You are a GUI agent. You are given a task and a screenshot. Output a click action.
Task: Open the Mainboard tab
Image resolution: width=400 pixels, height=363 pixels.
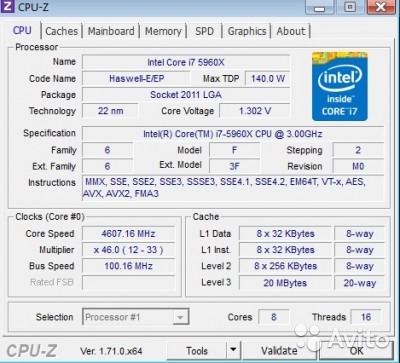pos(111,31)
